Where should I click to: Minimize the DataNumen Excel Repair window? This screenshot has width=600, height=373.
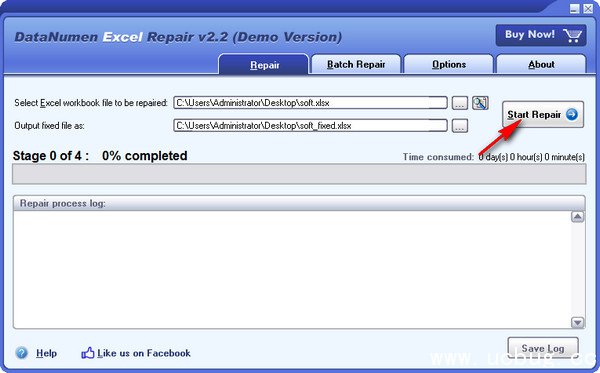(574, 8)
